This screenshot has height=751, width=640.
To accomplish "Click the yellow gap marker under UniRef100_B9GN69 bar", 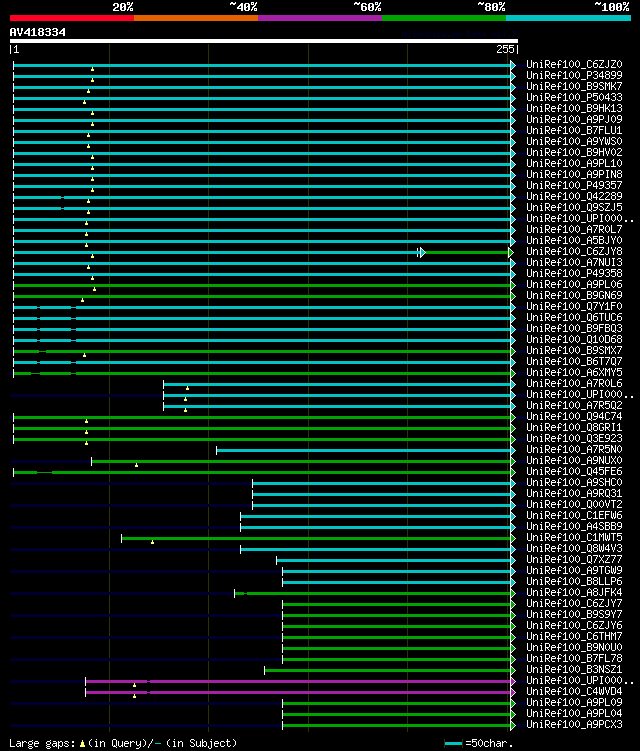I will click(83, 300).
